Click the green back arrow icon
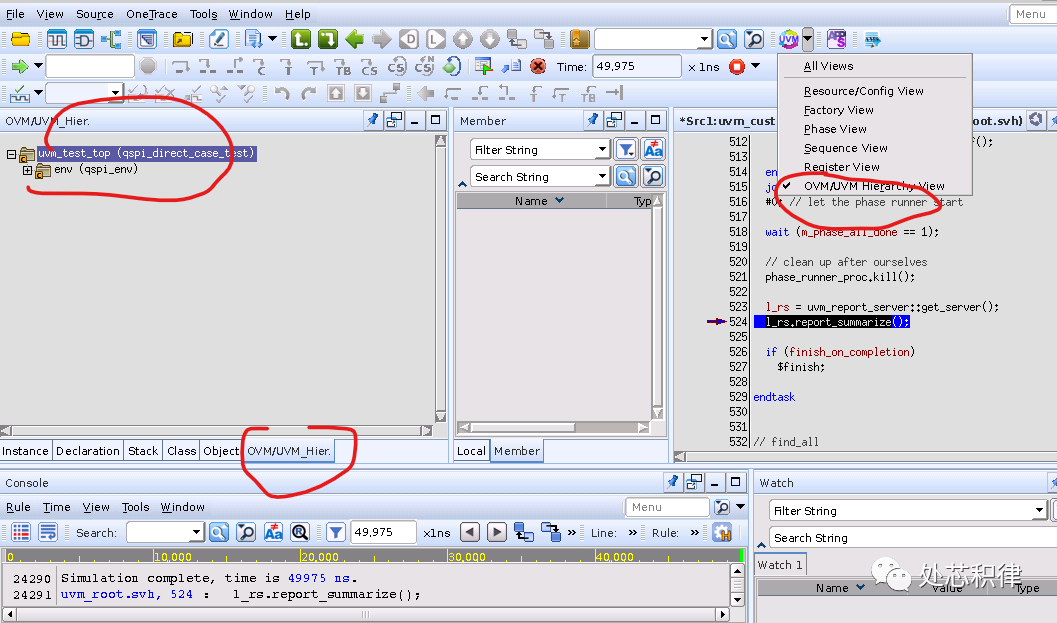Image resolution: width=1057 pixels, height=623 pixels. pyautogui.click(x=354, y=39)
